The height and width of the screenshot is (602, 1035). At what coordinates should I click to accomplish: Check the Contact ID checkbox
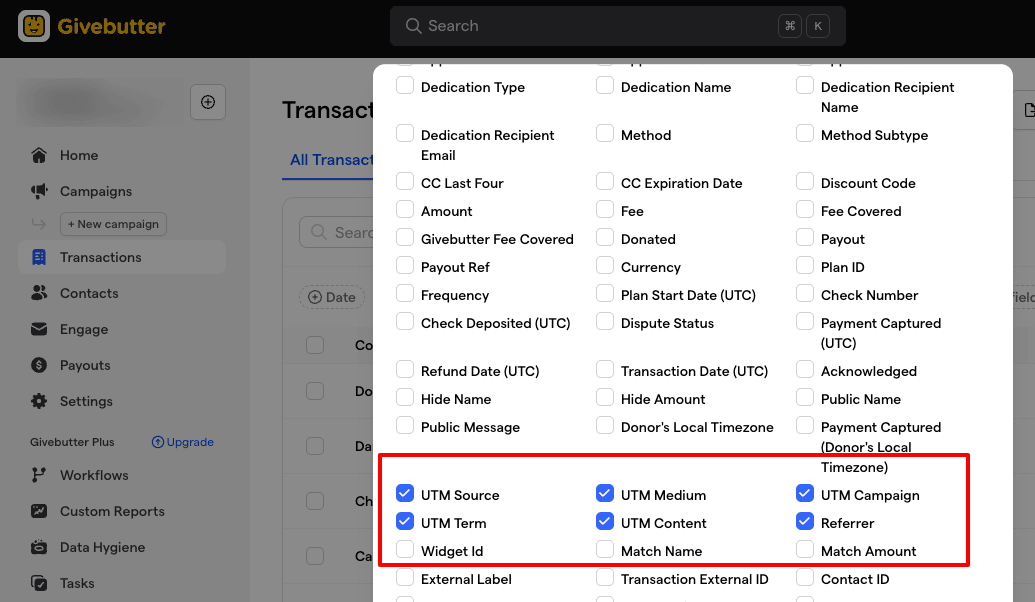click(x=805, y=578)
